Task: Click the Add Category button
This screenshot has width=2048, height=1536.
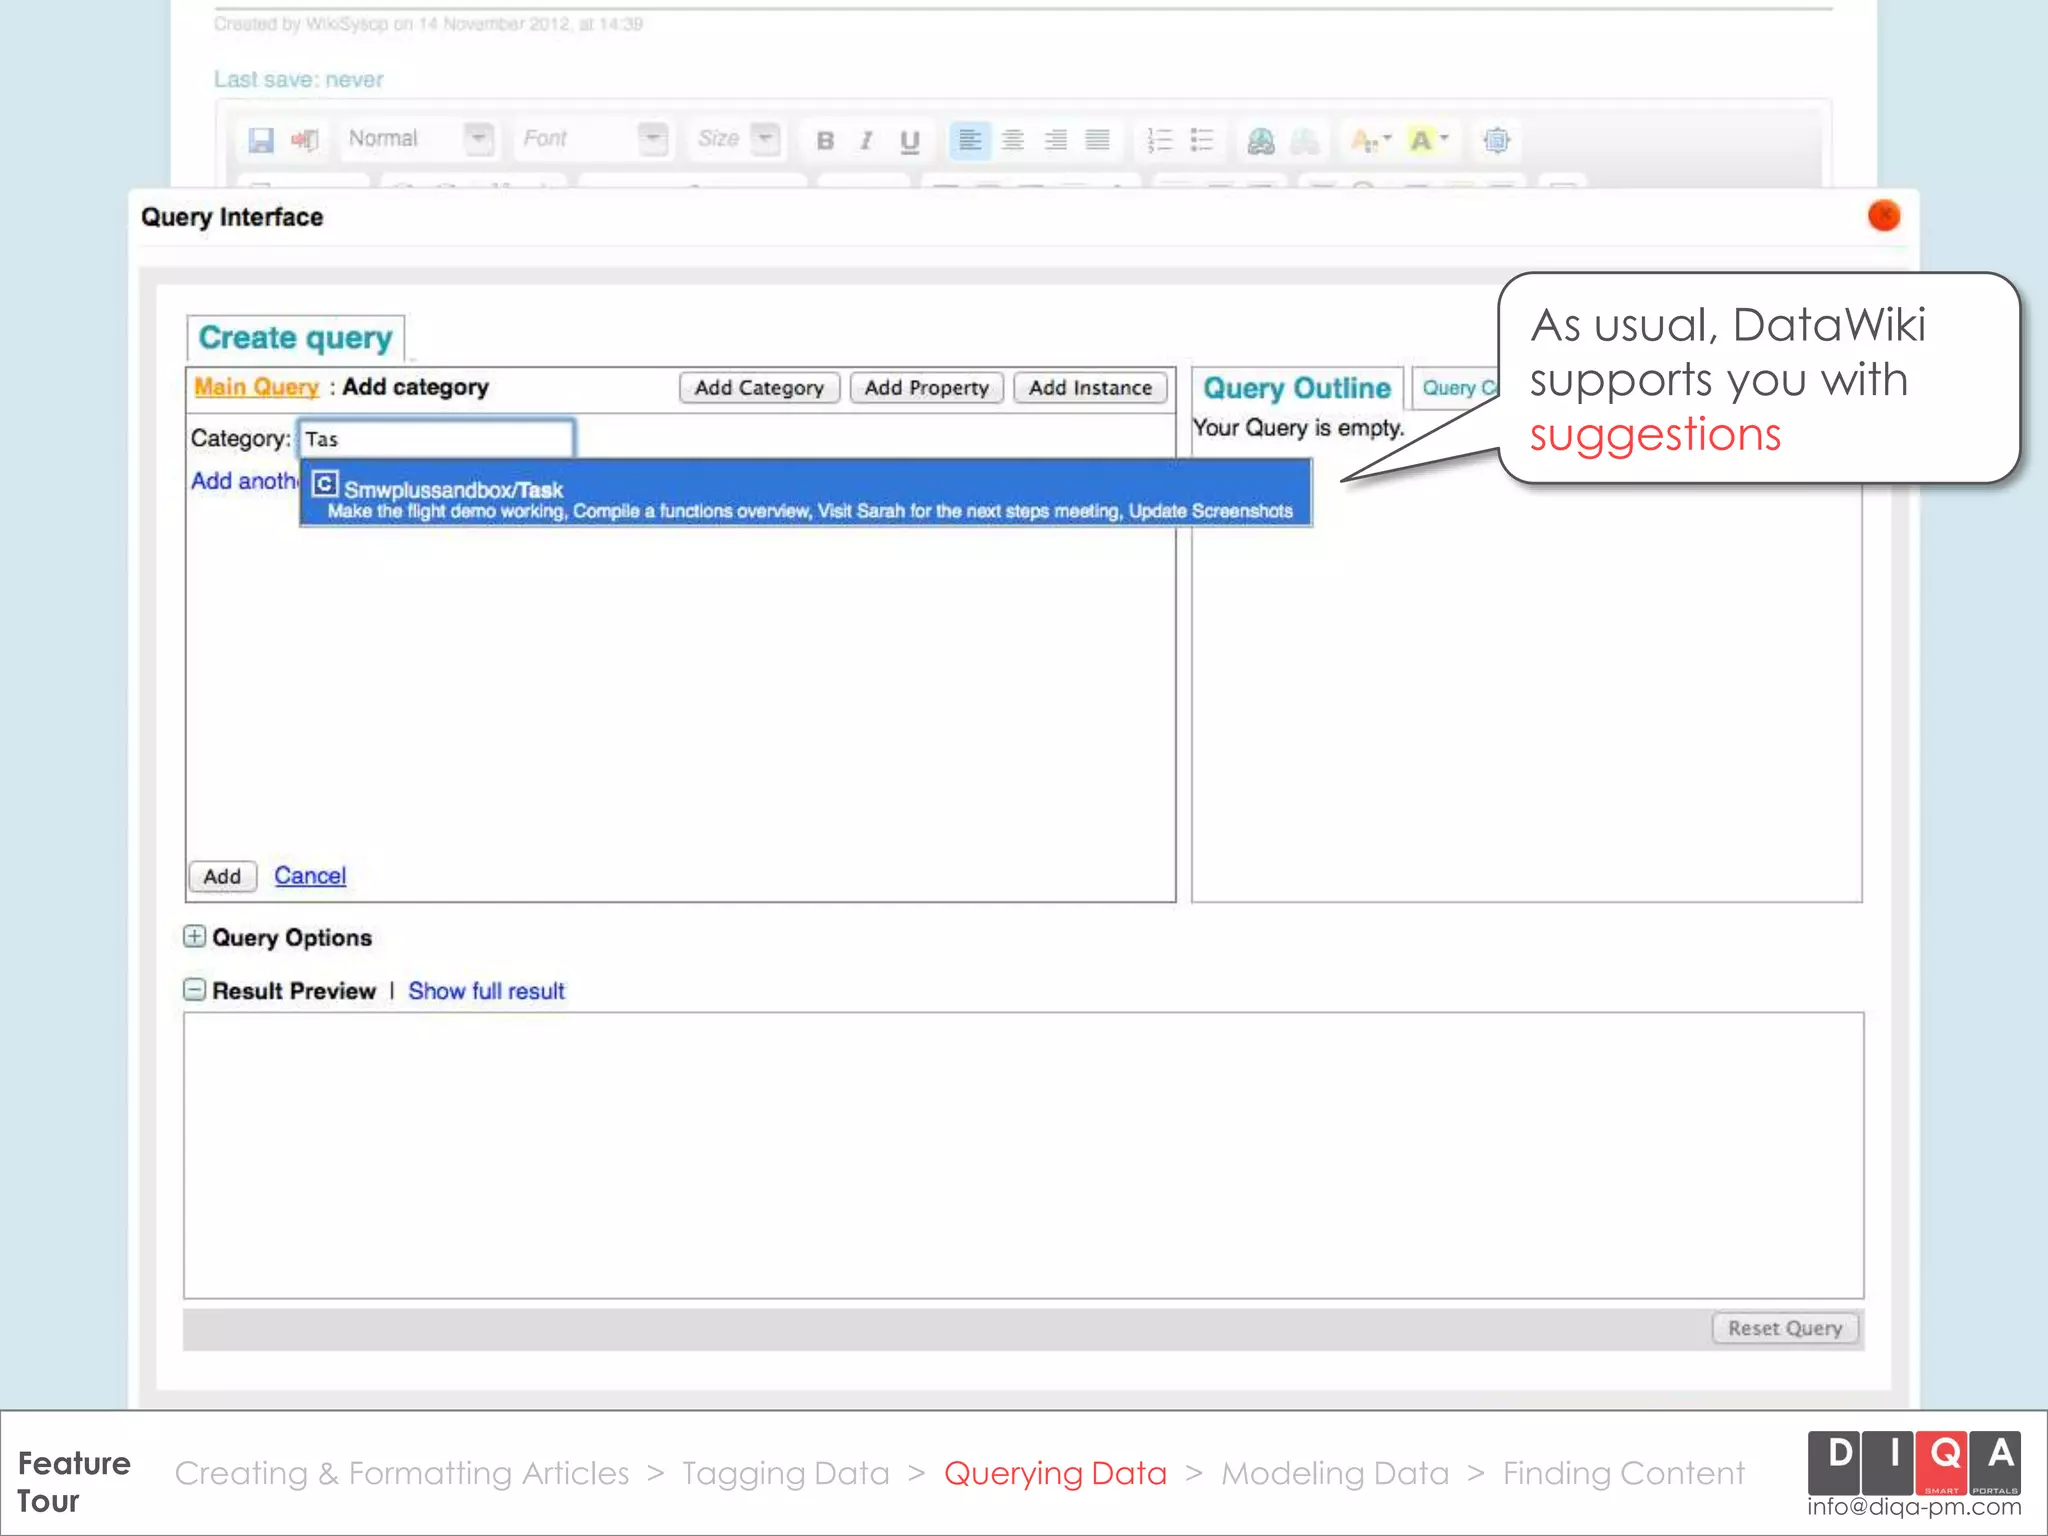Action: pos(759,388)
